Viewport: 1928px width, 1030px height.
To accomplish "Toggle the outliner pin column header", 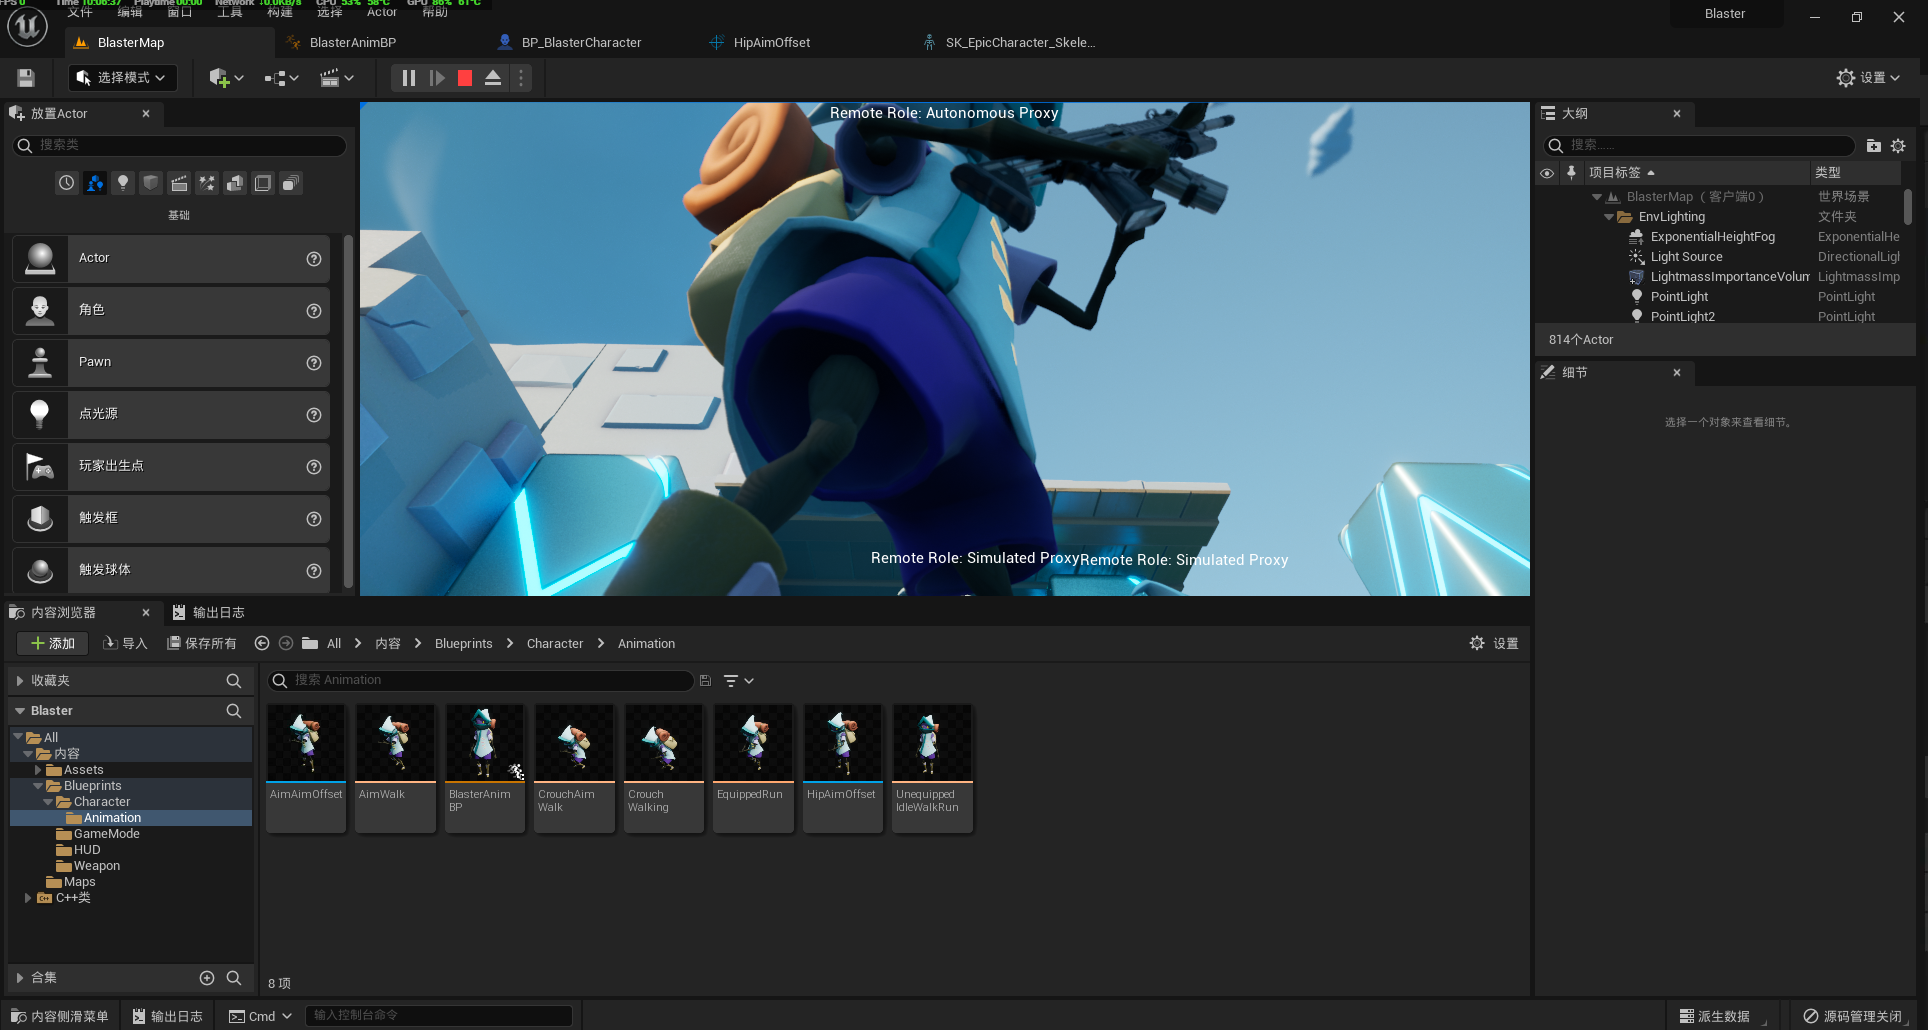I will [x=1571, y=173].
